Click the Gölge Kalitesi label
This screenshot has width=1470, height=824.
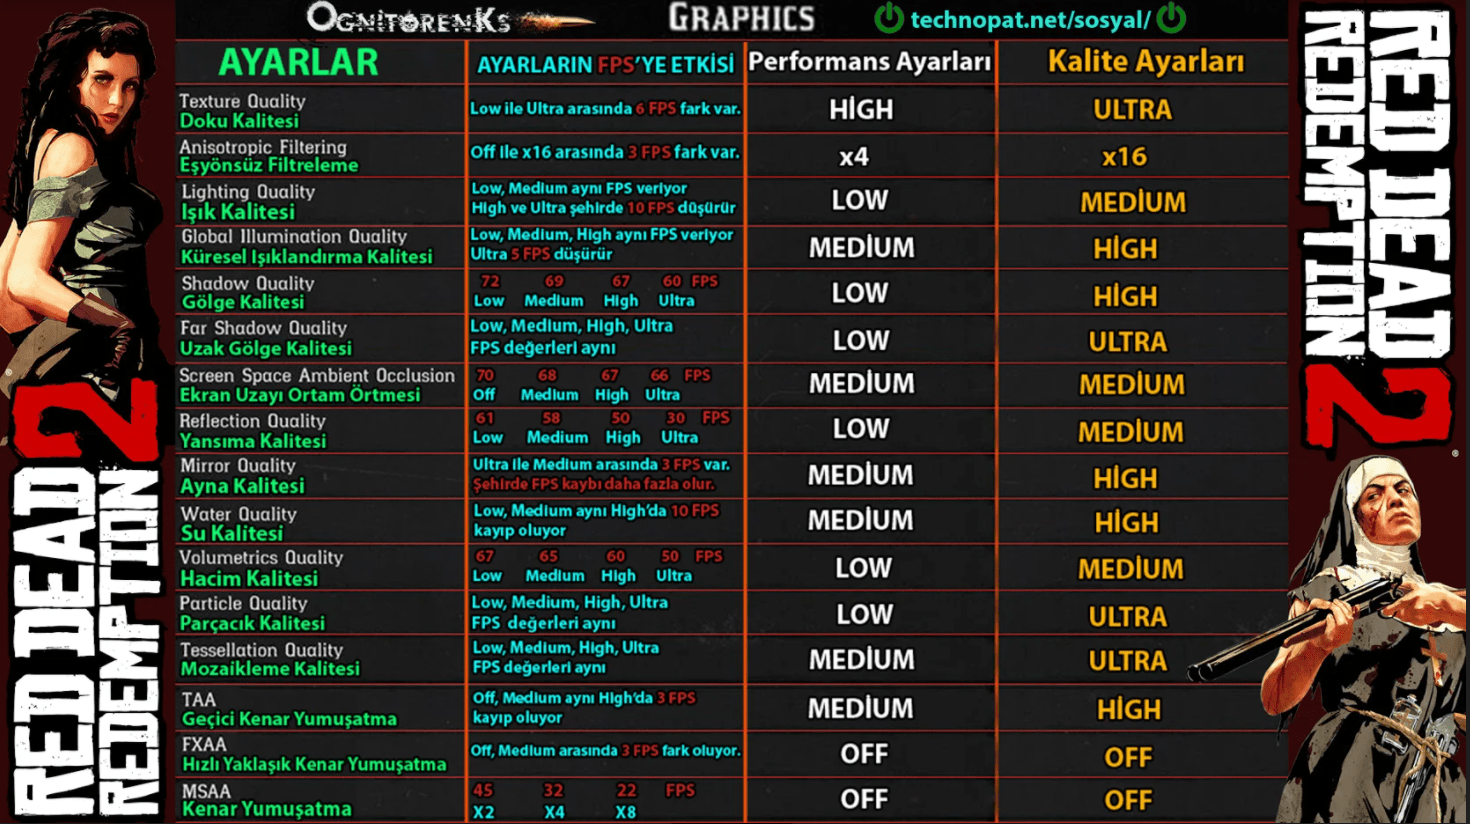(242, 302)
